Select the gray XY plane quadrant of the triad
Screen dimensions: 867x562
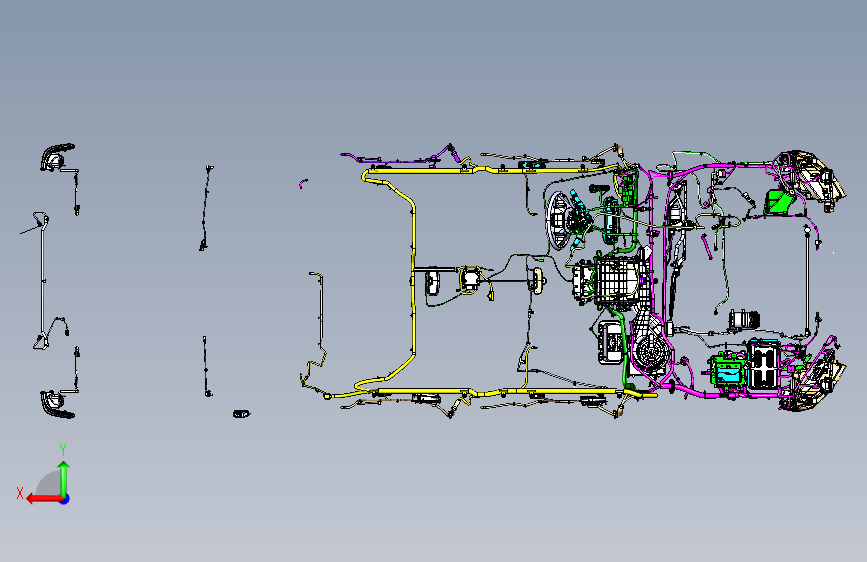49,483
